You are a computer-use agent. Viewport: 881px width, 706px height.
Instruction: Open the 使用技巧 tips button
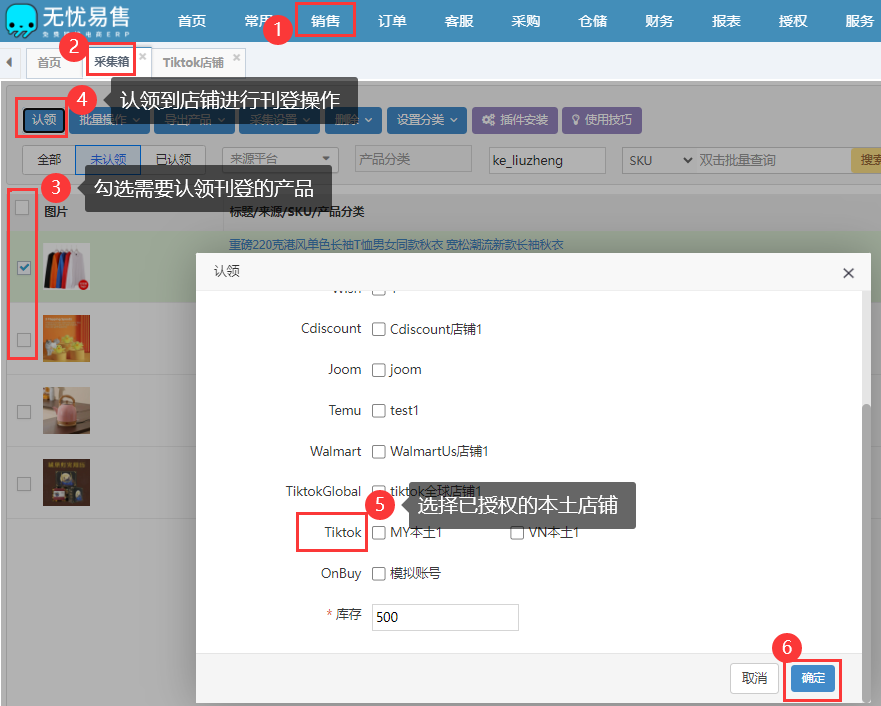602,120
